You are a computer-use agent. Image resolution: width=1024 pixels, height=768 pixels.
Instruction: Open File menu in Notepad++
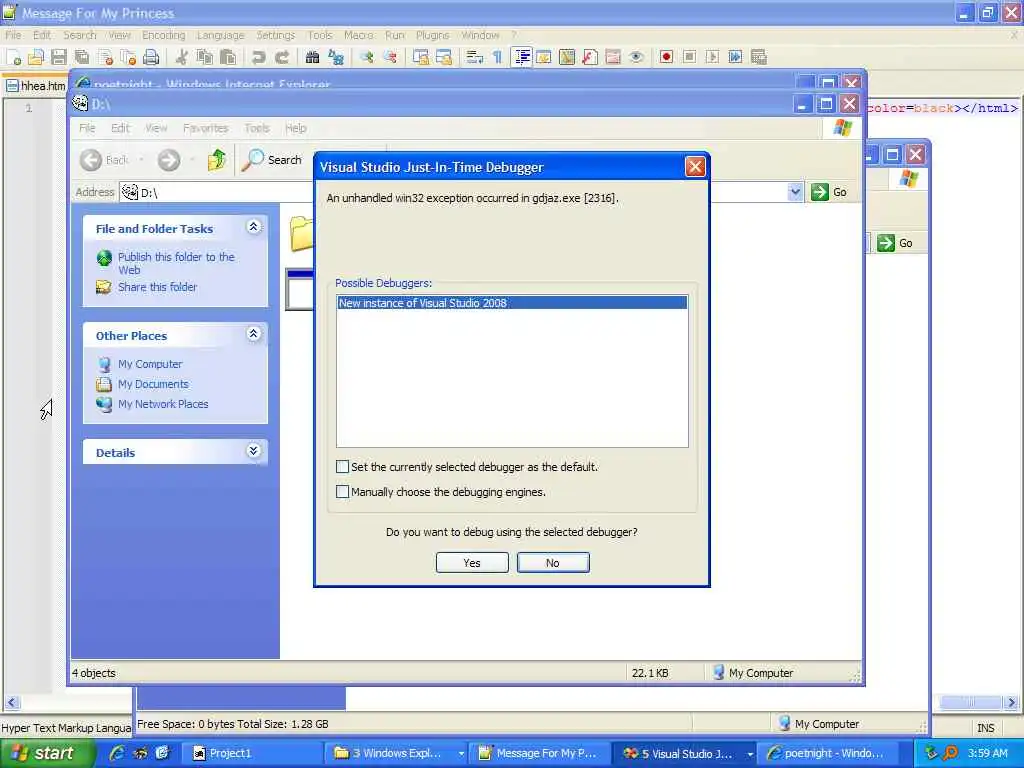(x=13, y=35)
